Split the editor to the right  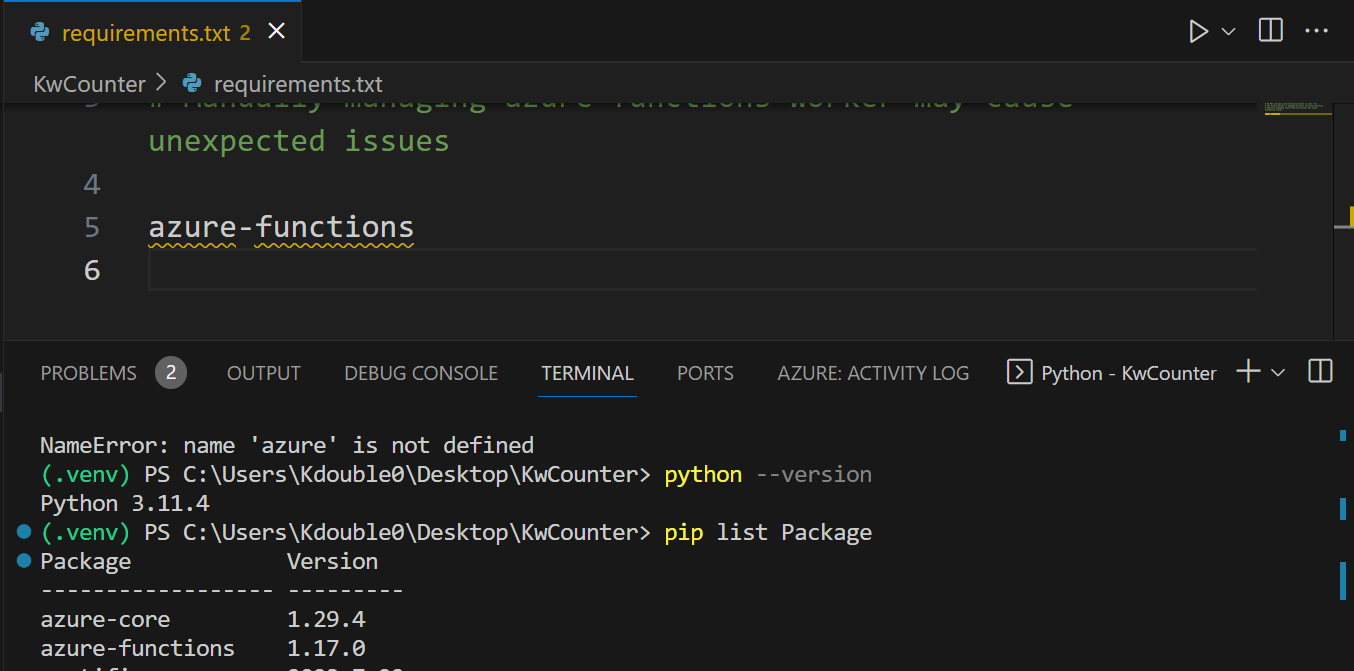1271,31
